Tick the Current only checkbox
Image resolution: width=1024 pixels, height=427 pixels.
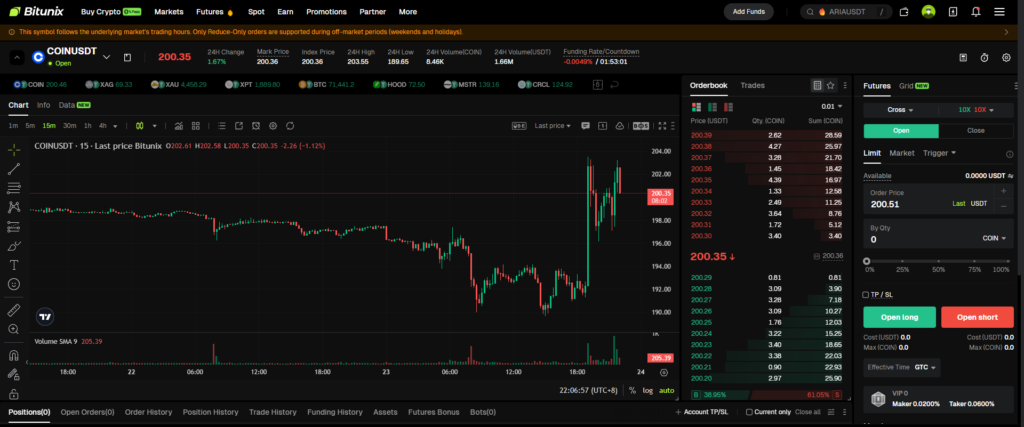(x=749, y=412)
